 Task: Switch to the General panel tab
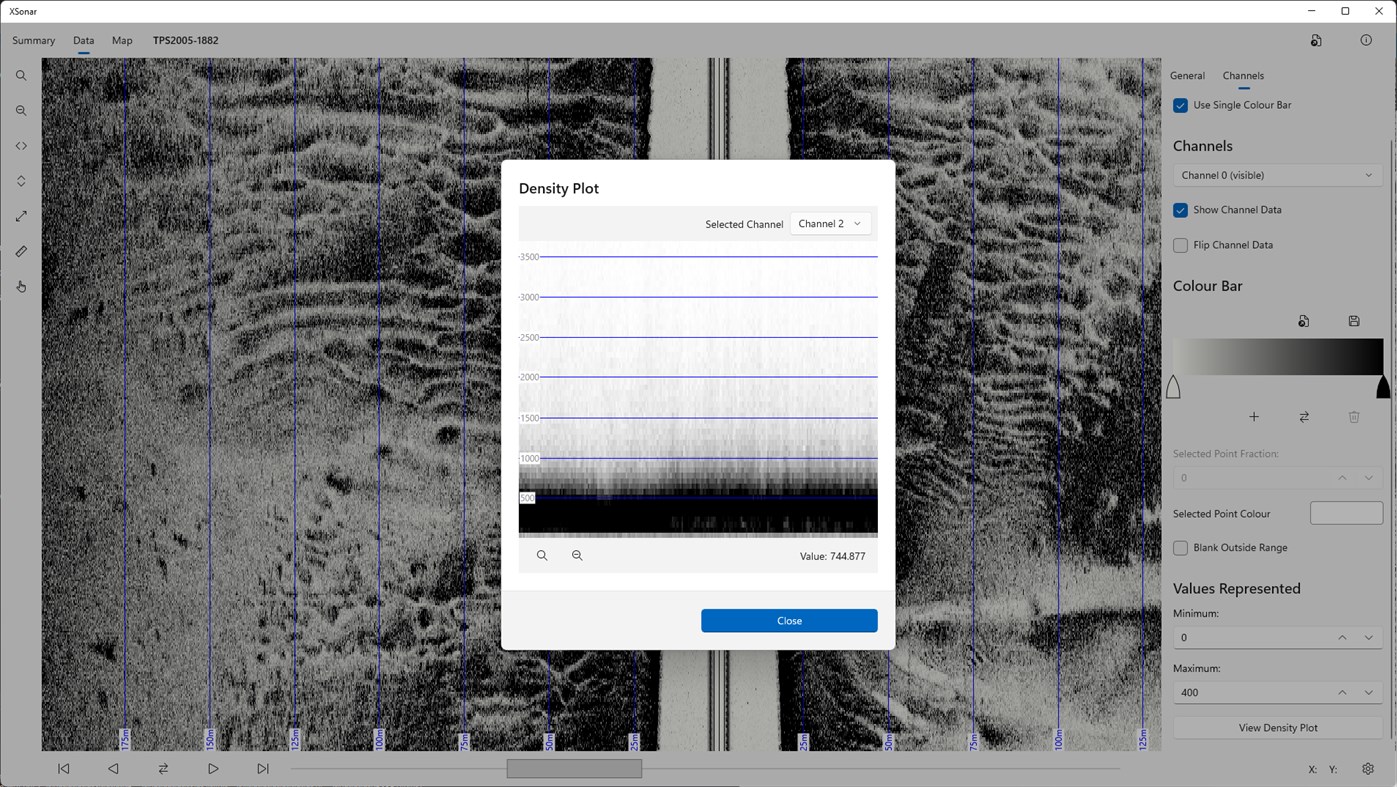coord(1187,76)
